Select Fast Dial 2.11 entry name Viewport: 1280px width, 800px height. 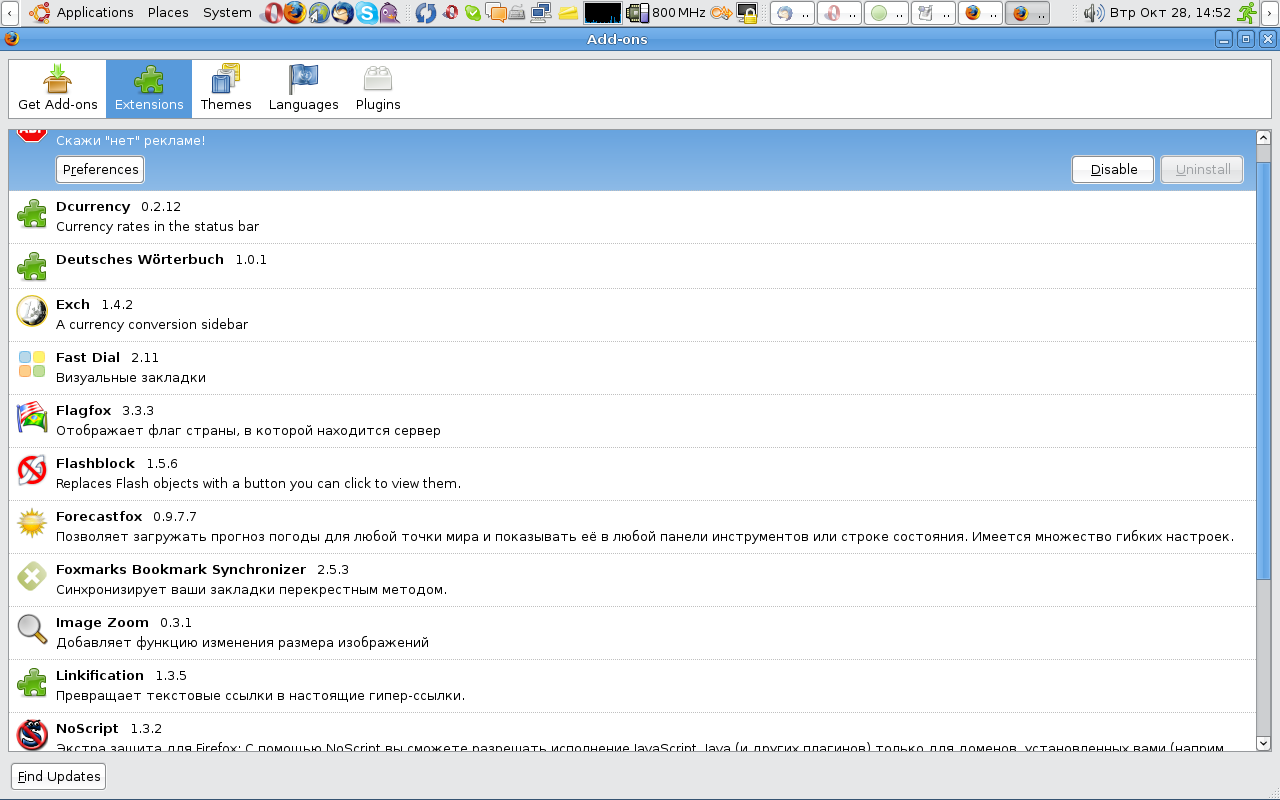[107, 357]
